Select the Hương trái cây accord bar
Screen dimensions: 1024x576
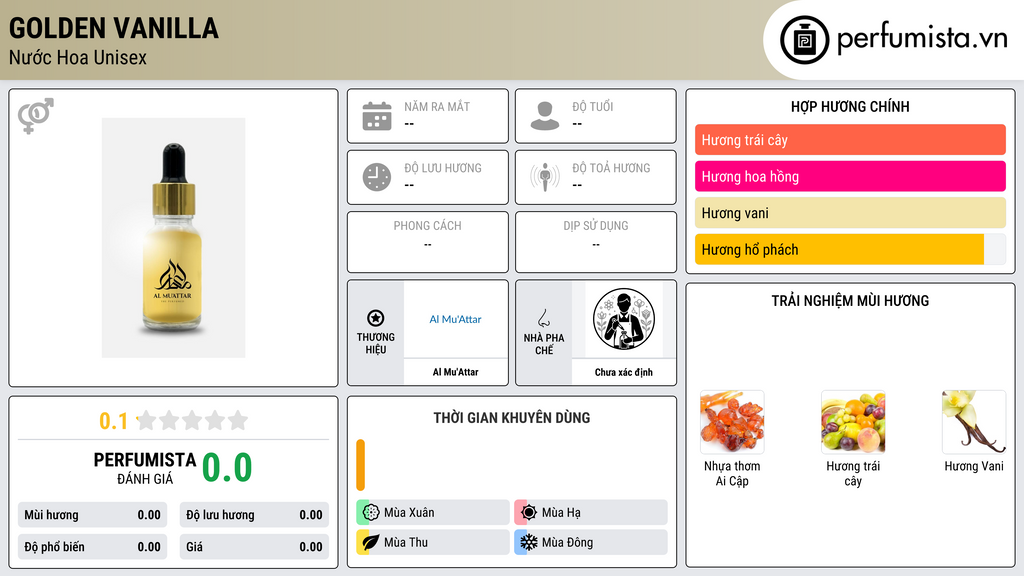850,140
